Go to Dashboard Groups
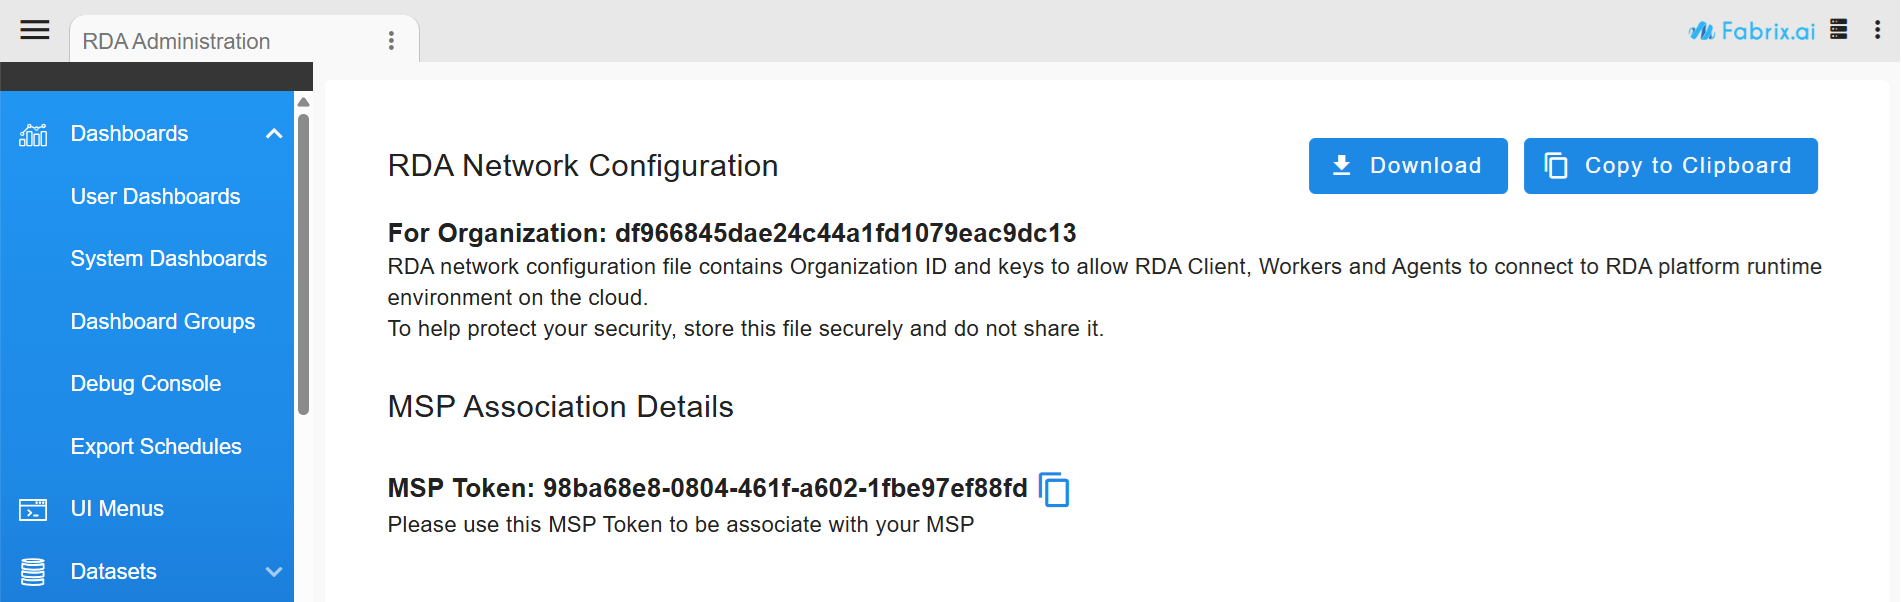Viewport: 1901px width, 602px height. tap(162, 322)
